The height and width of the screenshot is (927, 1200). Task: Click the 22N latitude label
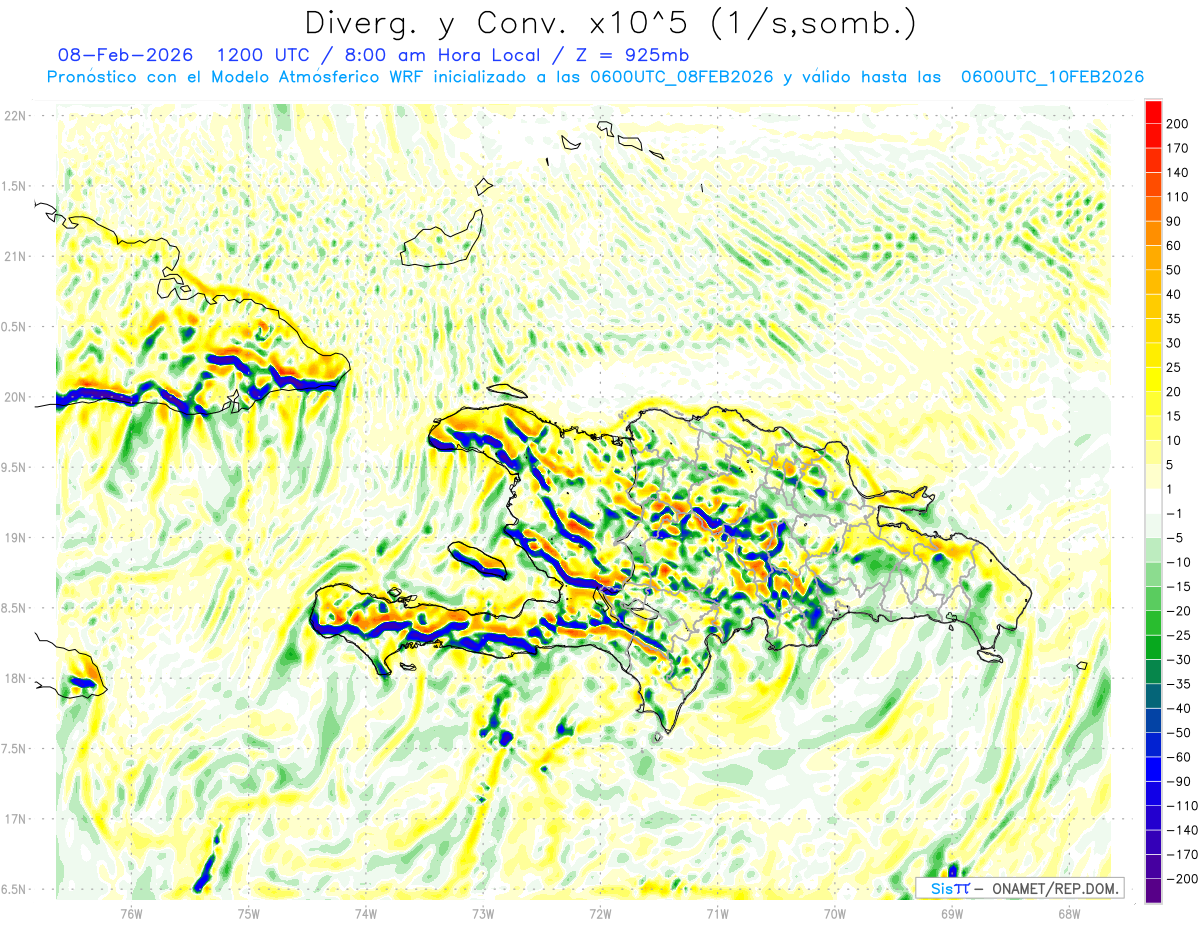point(15,116)
